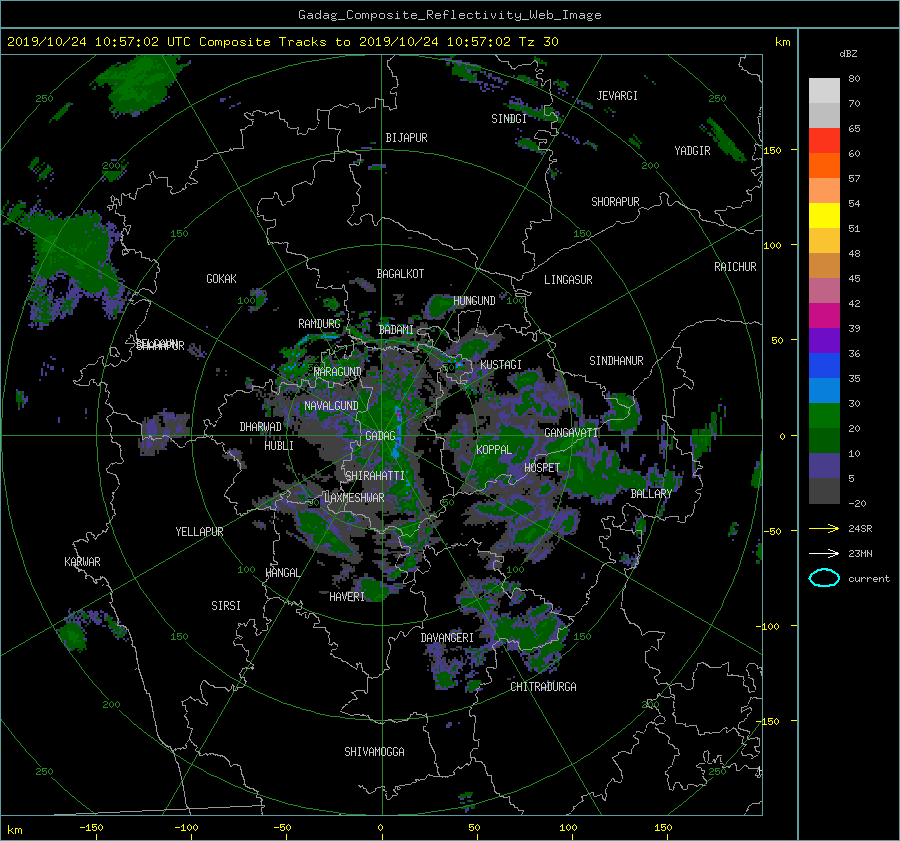900x841 pixels.
Task: Click the KARWAR town label
Action: tap(82, 561)
